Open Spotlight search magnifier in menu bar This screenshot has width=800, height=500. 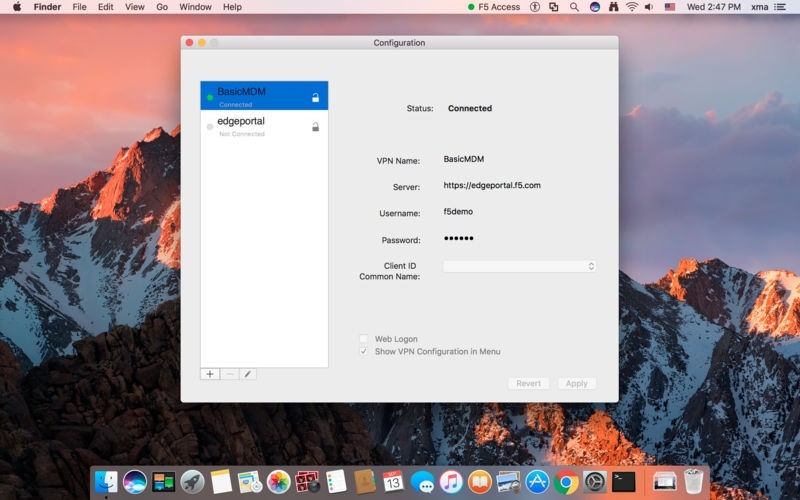point(574,7)
